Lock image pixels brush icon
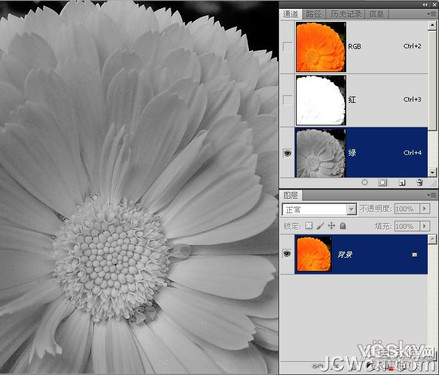Image resolution: width=439 pixels, height=375 pixels. [320, 226]
